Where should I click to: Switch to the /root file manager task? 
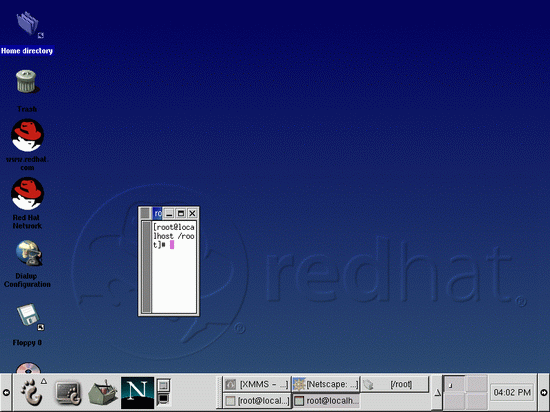pos(395,385)
